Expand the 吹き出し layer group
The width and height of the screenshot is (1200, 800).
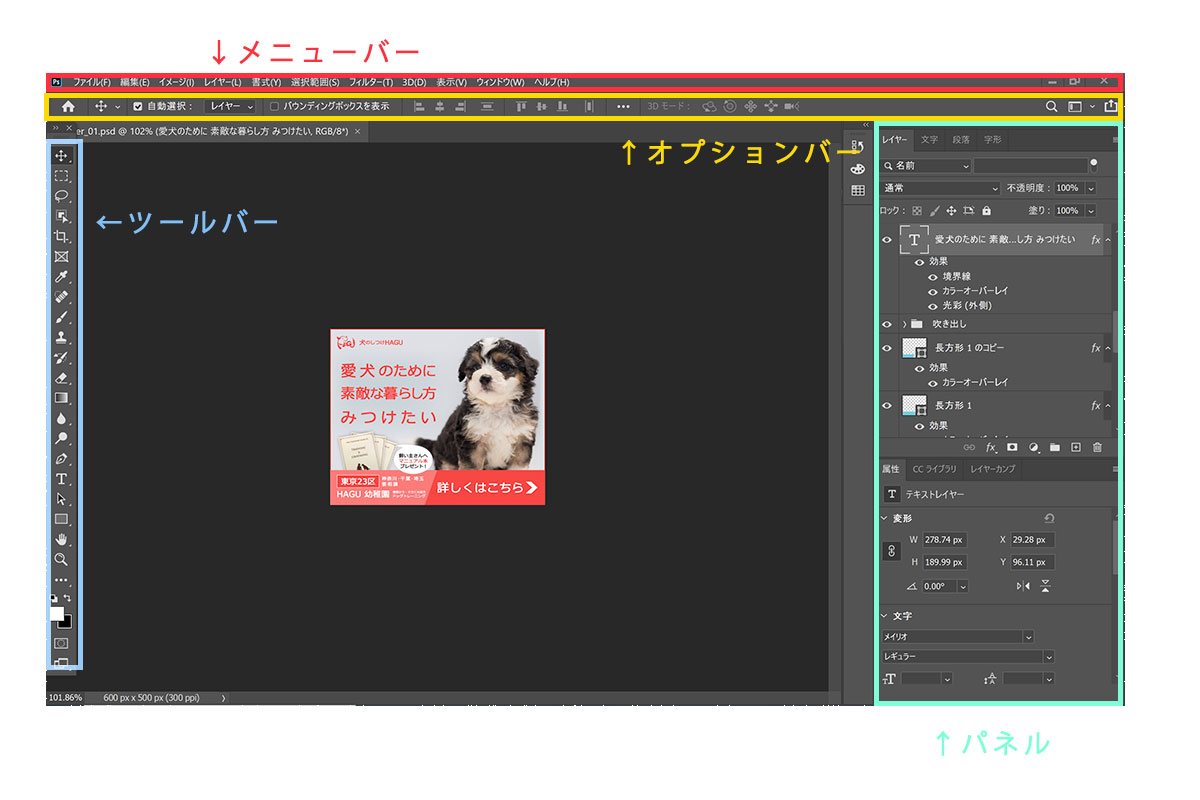[x=904, y=324]
